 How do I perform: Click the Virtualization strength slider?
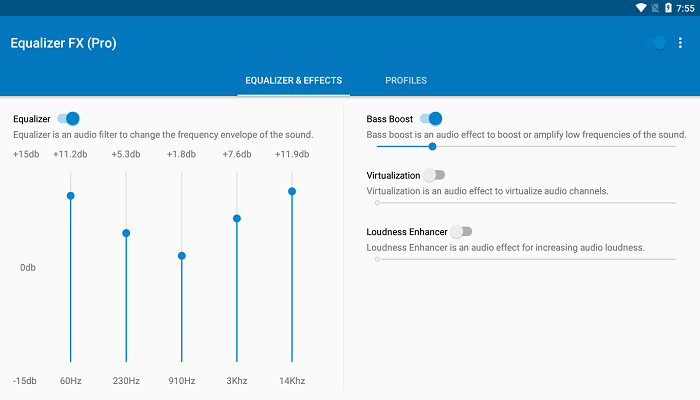[x=526, y=203]
